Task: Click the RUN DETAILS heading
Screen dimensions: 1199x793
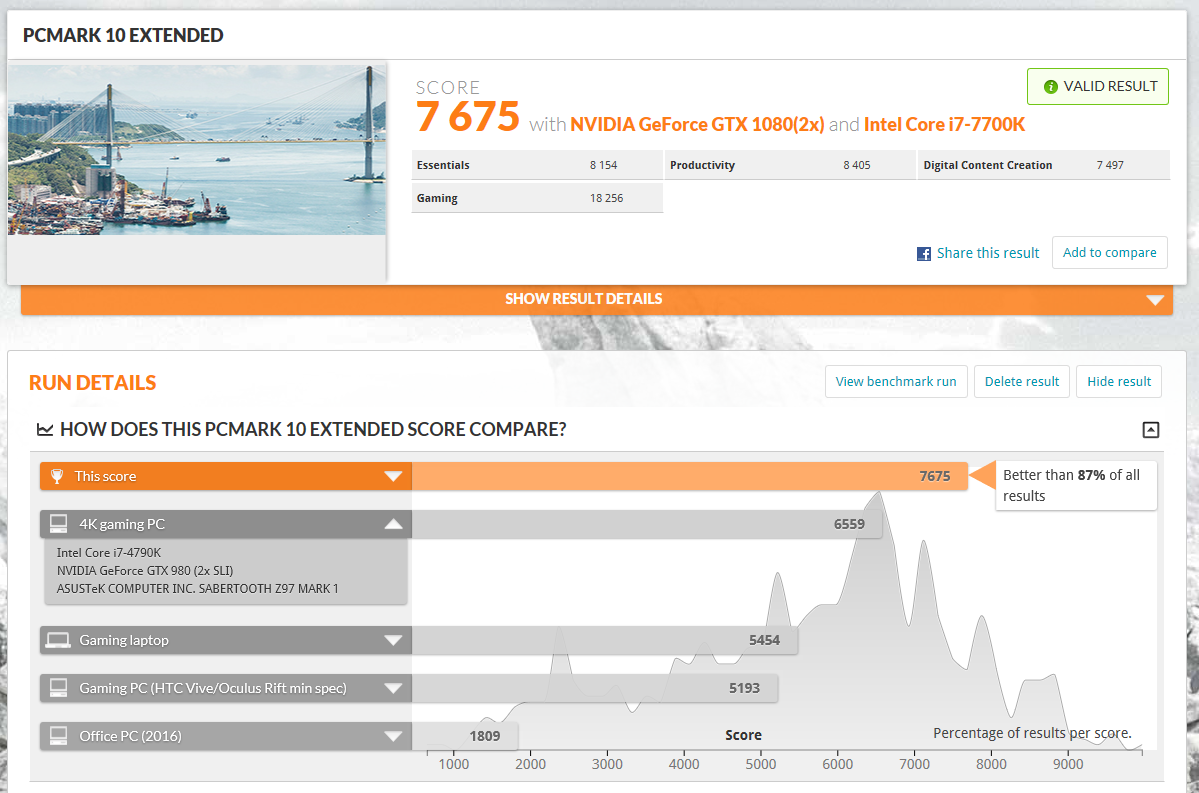Action: coord(93,382)
